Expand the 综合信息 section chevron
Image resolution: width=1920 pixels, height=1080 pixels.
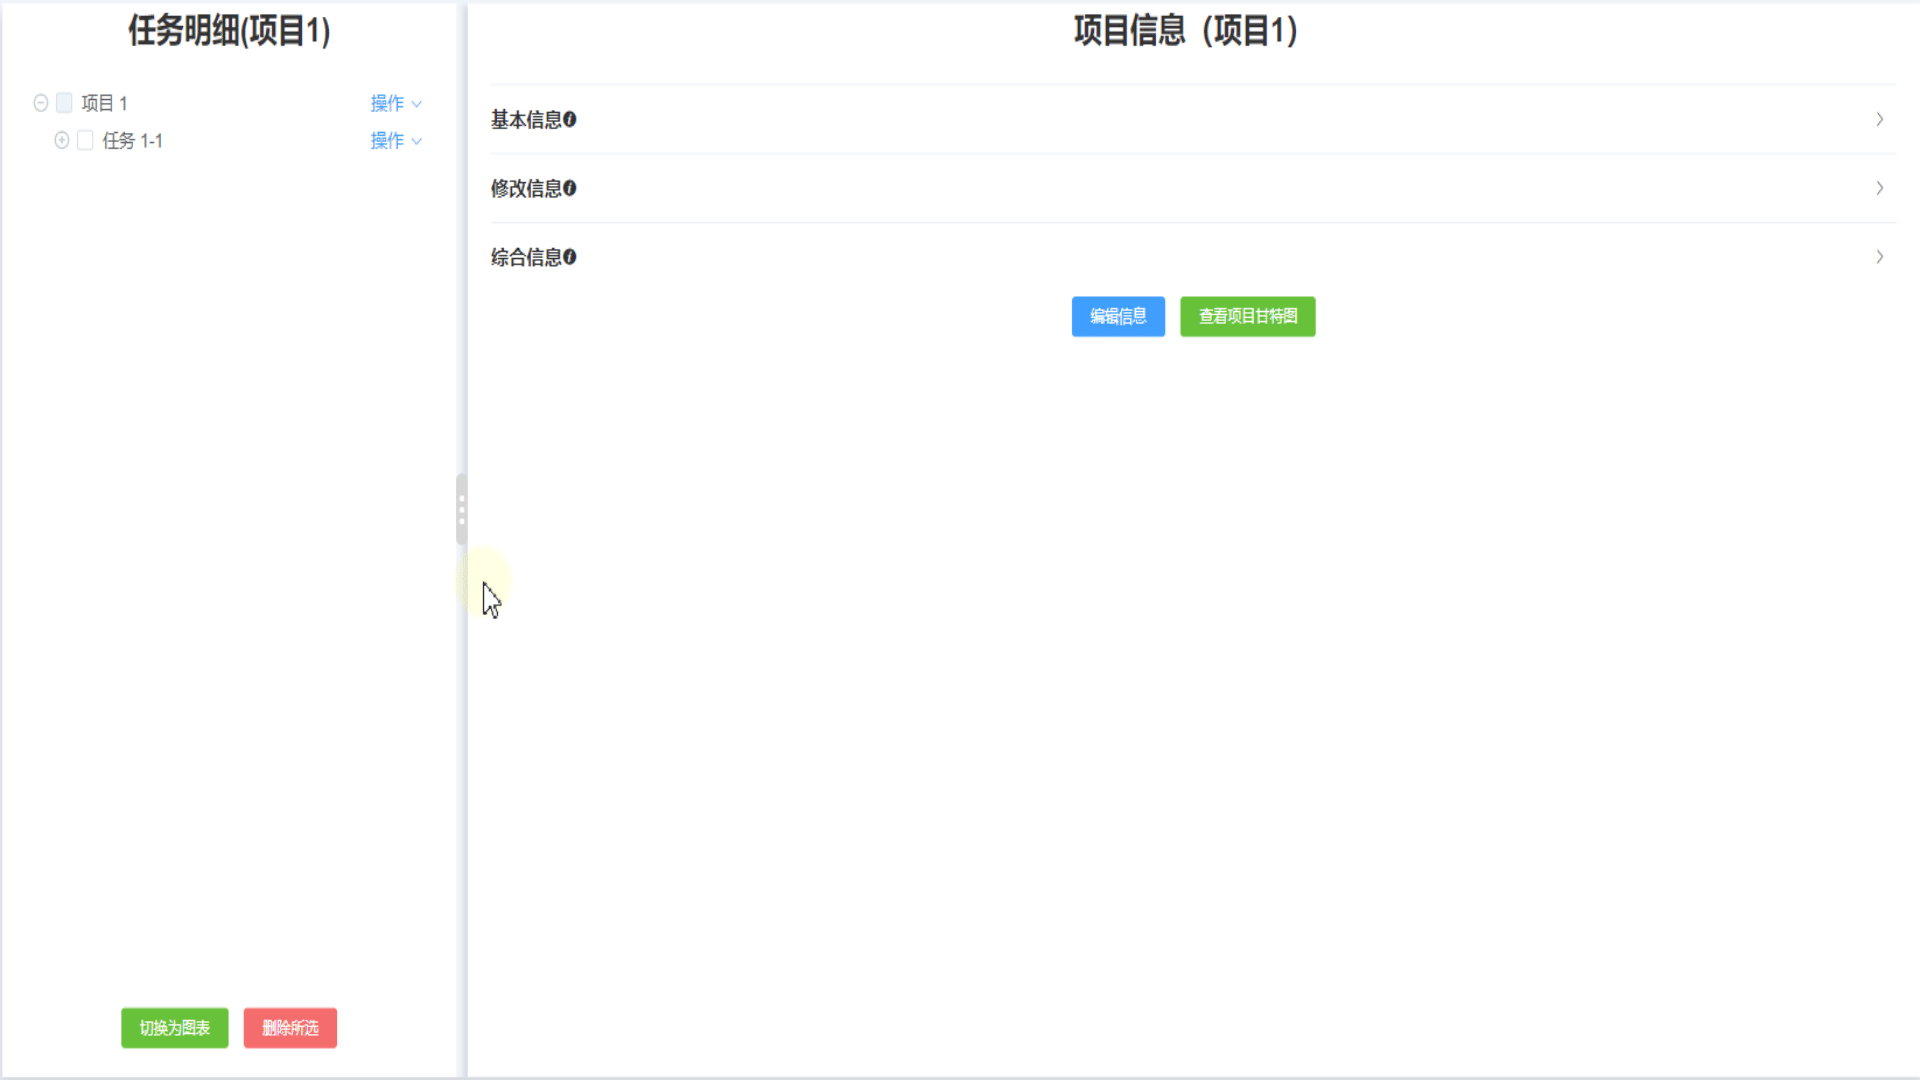[x=1879, y=257]
